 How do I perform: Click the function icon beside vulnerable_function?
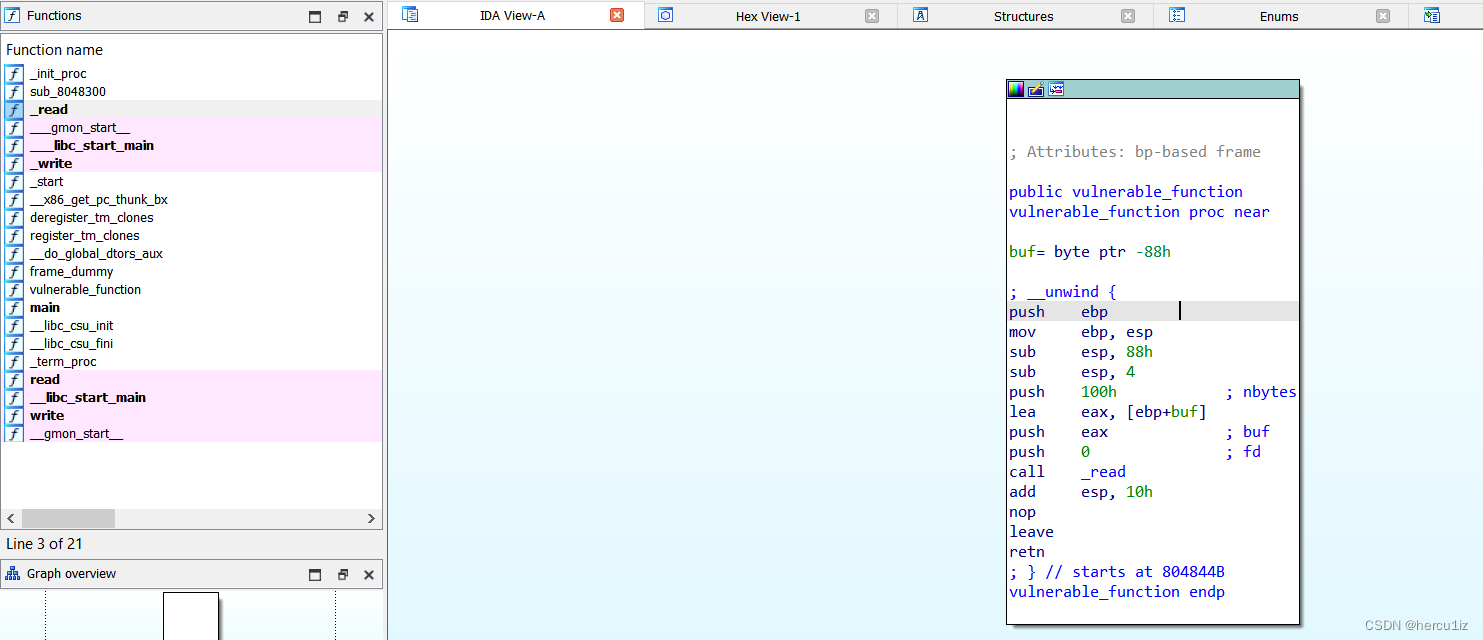(14, 290)
